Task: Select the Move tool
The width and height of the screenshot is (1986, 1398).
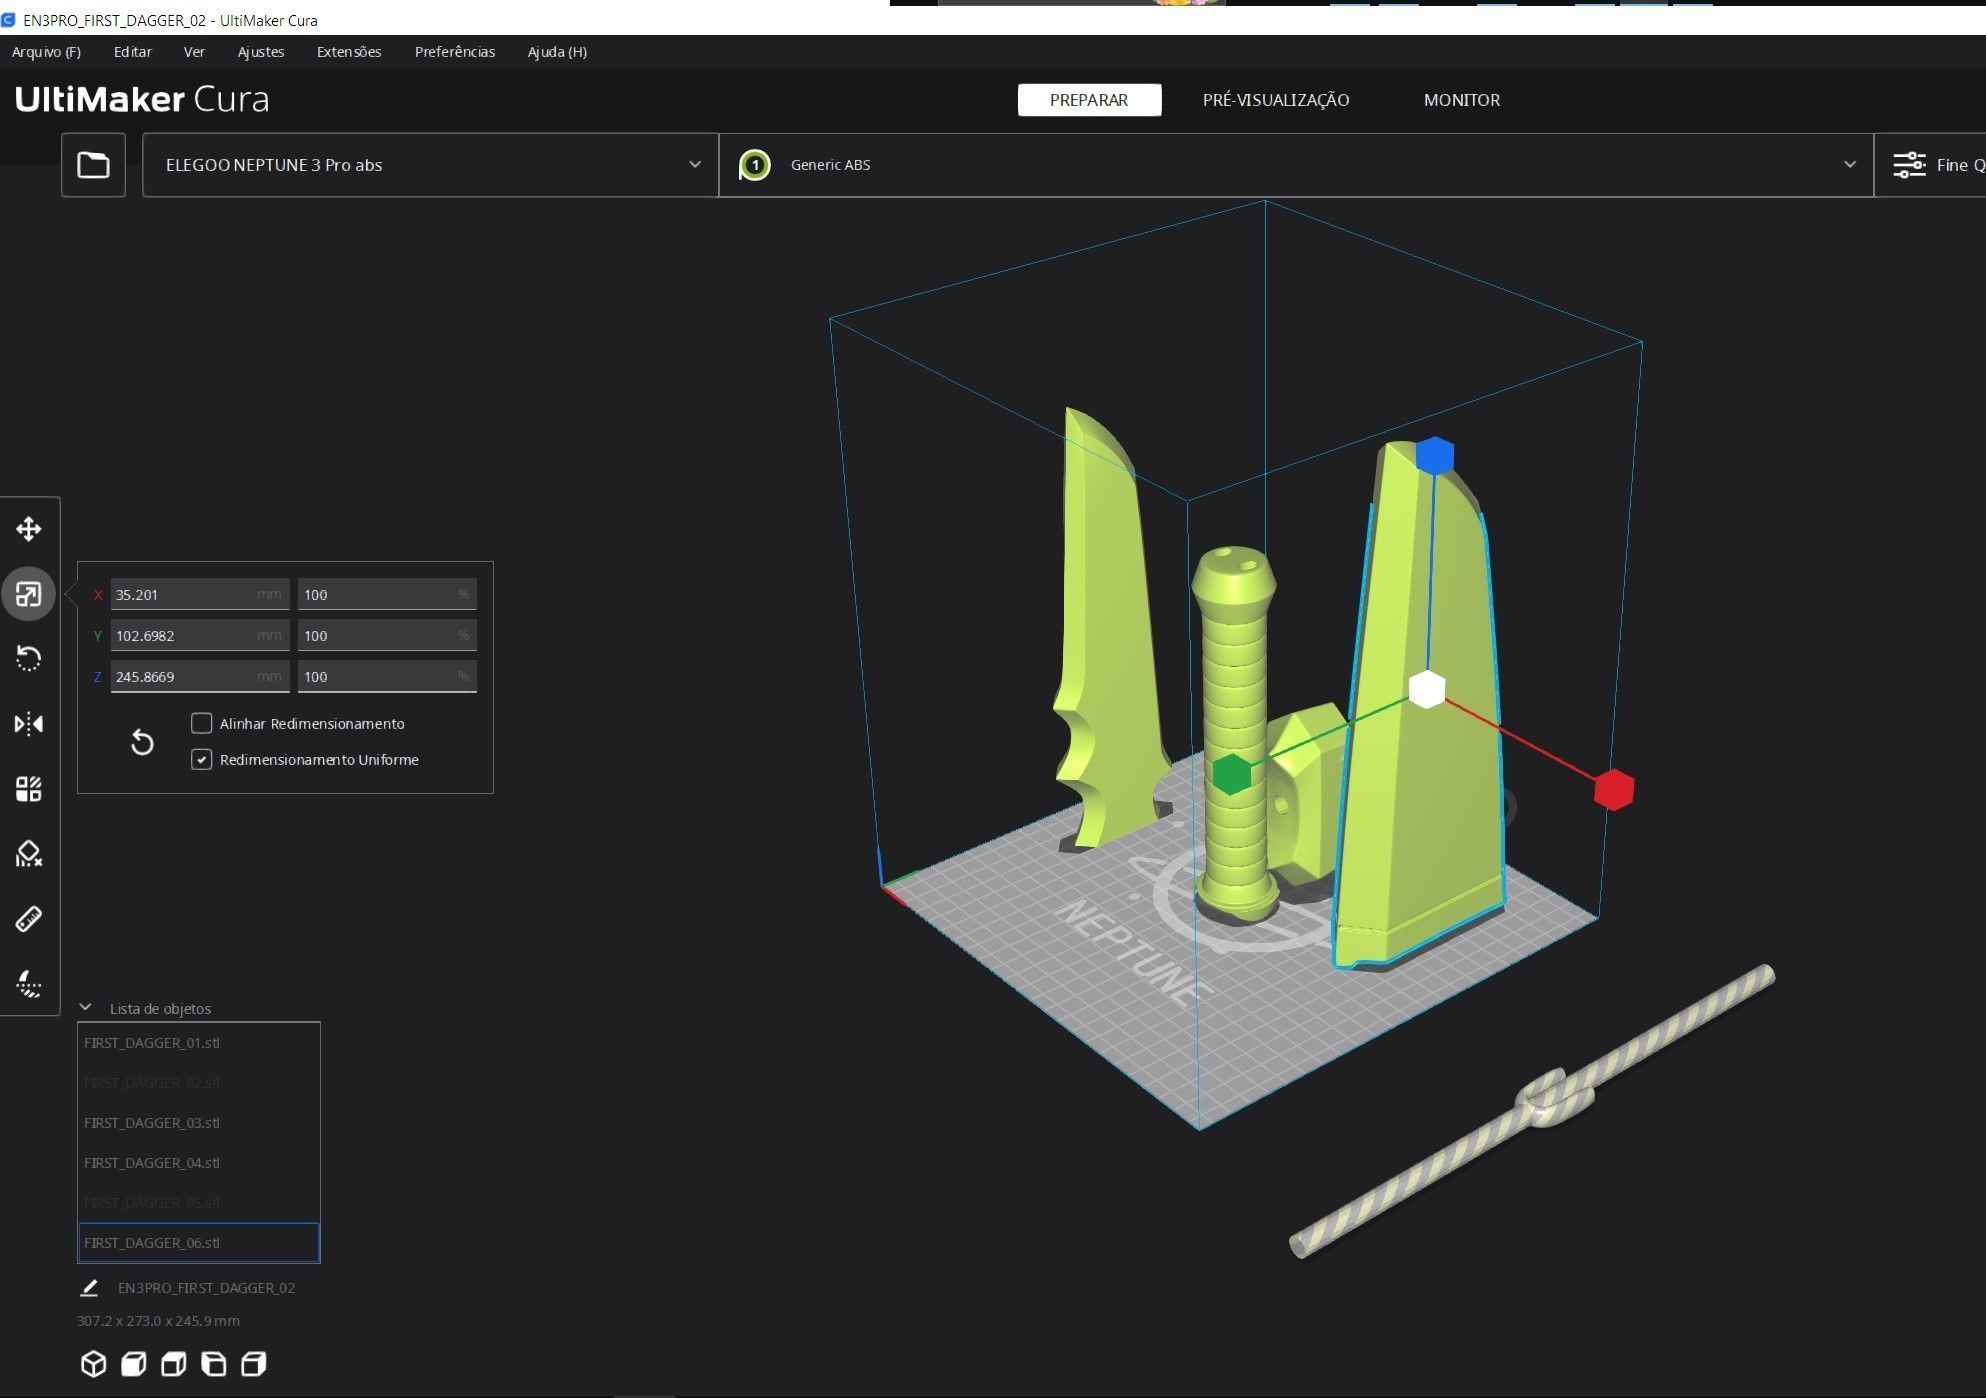Action: coord(29,529)
